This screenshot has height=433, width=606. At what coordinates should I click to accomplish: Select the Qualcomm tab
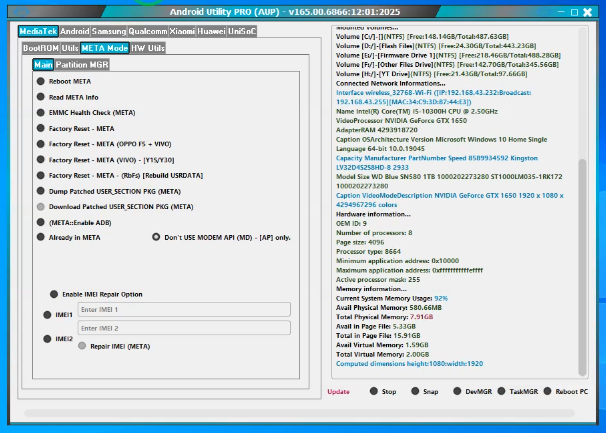[x=148, y=31]
